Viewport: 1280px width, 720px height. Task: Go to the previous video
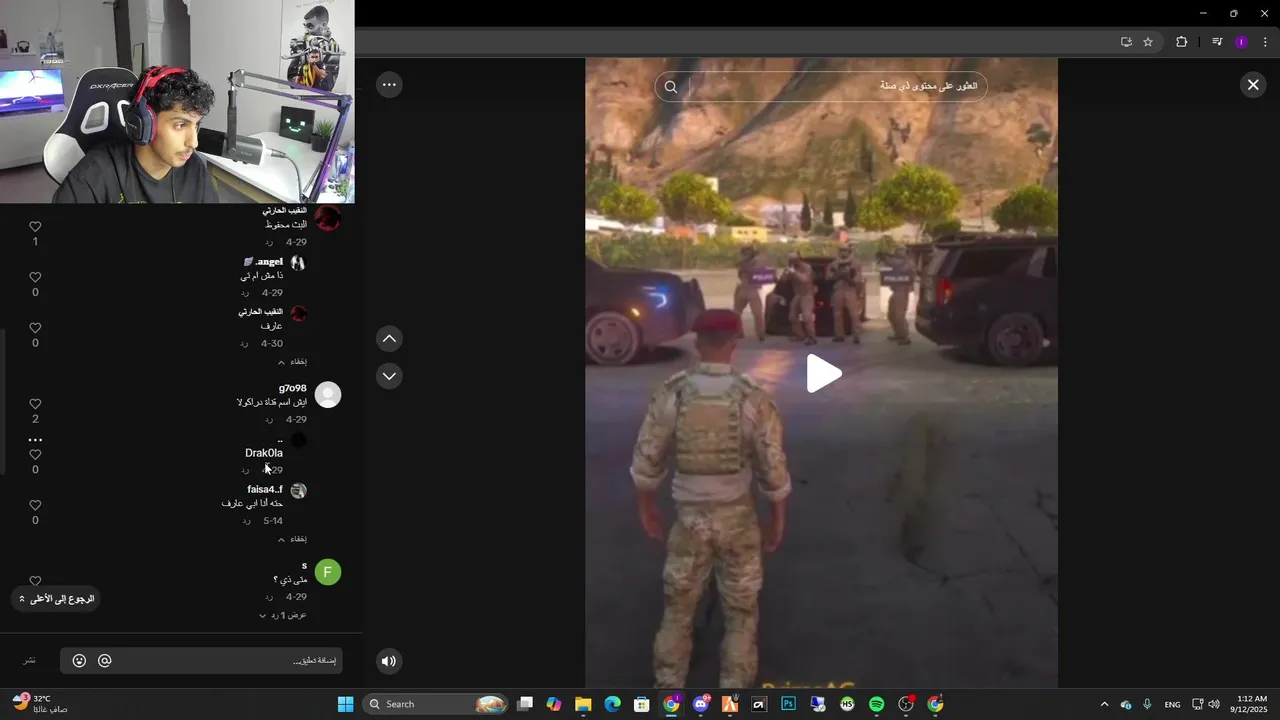tap(389, 338)
